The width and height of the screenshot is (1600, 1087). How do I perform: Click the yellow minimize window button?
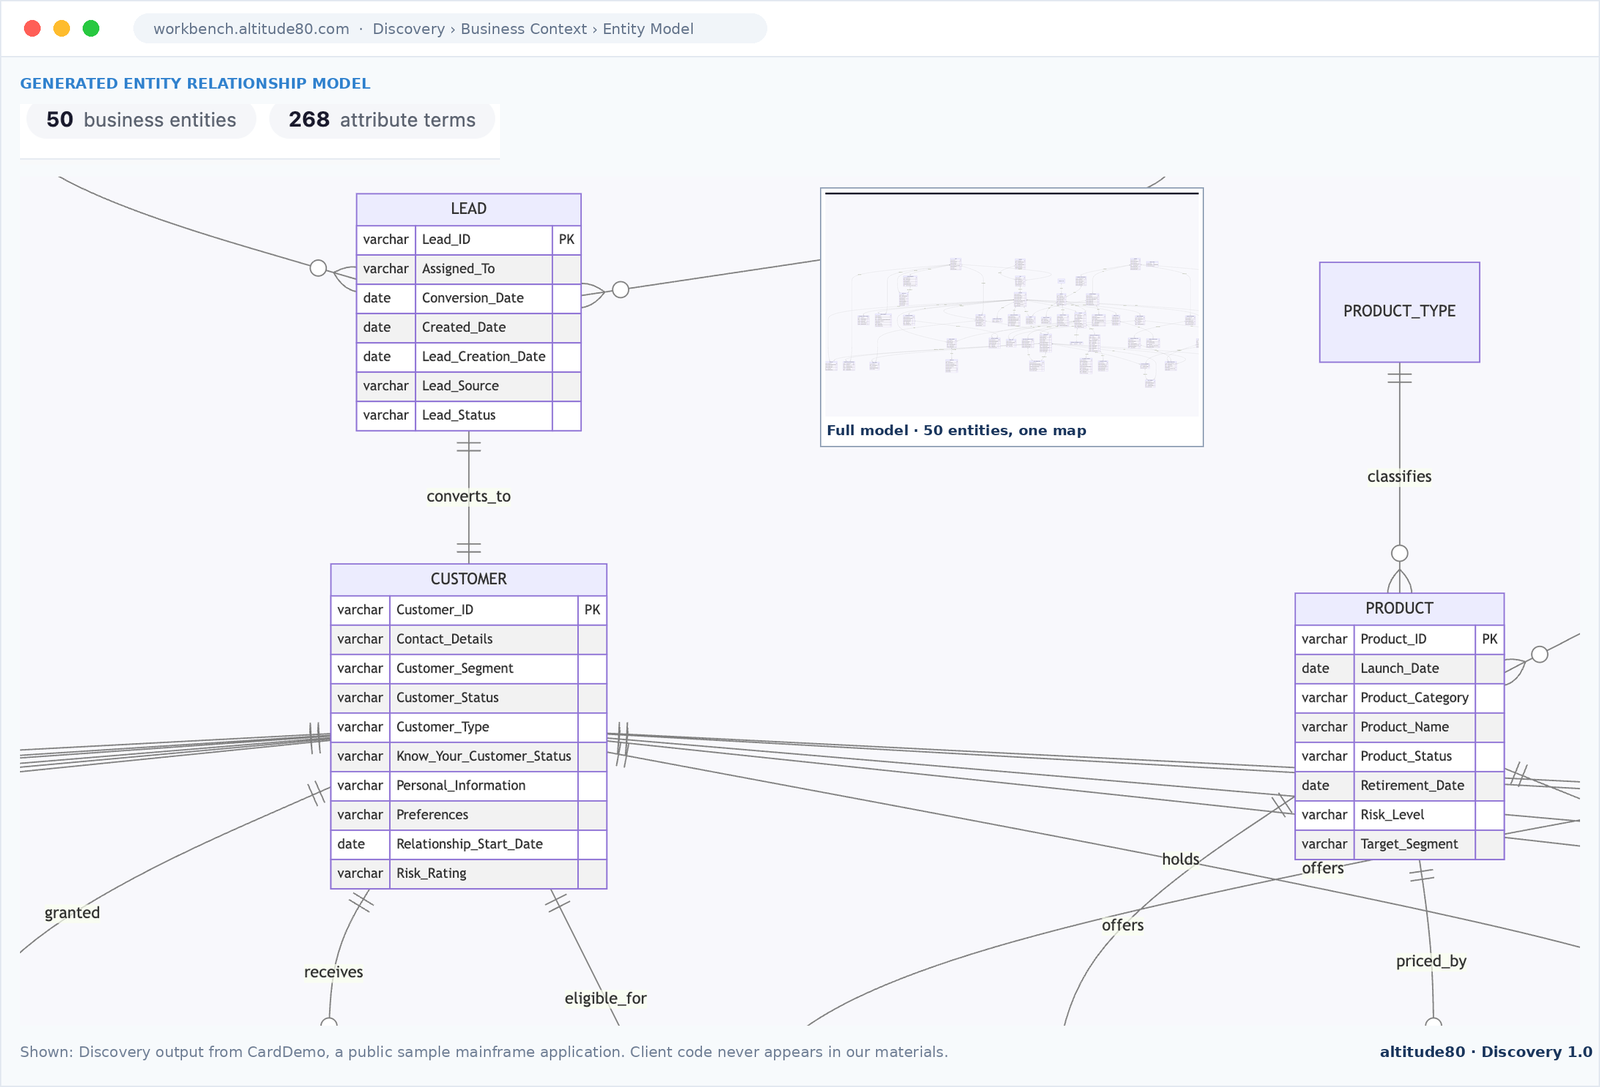[x=61, y=28]
